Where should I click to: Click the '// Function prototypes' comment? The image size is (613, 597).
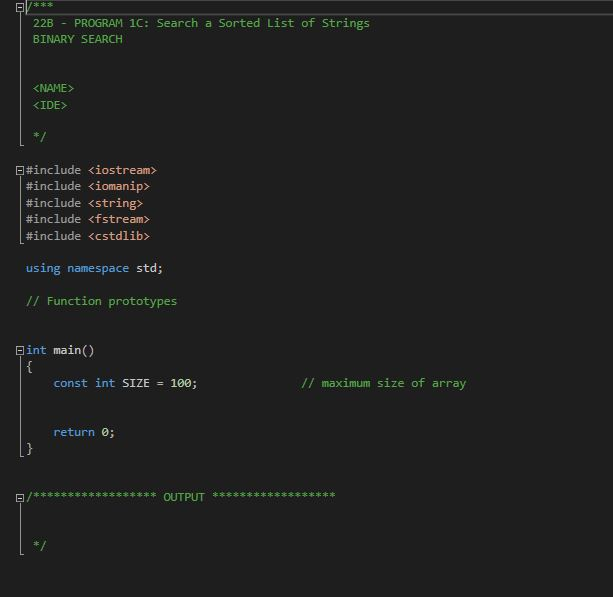pyautogui.click(x=101, y=301)
